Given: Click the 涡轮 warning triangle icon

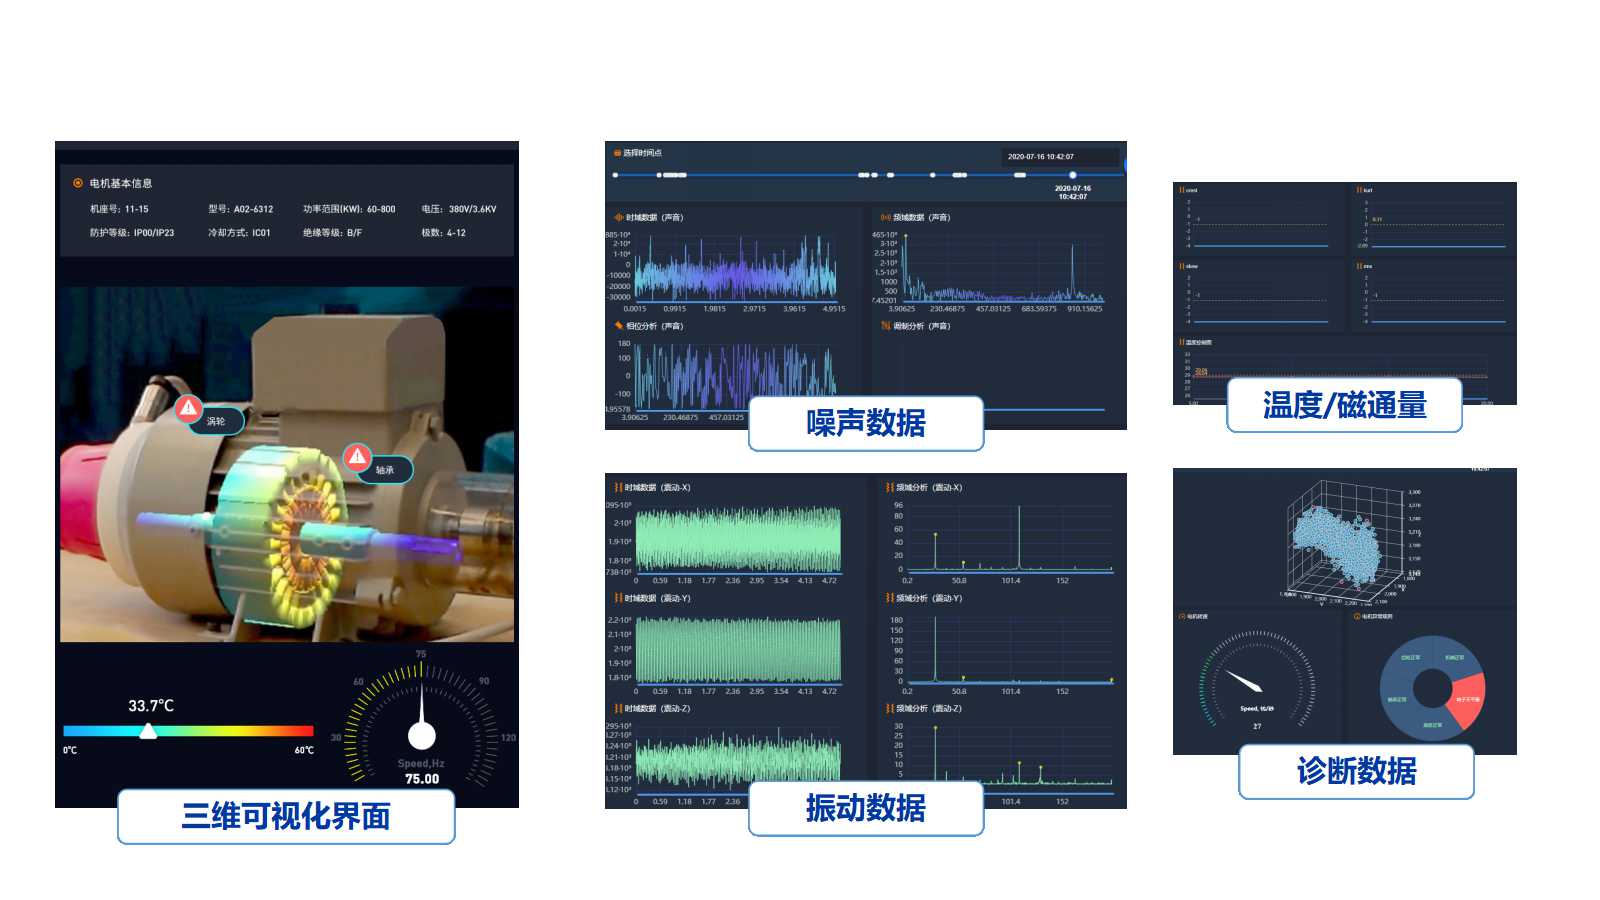Looking at the screenshot, I should pyautogui.click(x=188, y=408).
